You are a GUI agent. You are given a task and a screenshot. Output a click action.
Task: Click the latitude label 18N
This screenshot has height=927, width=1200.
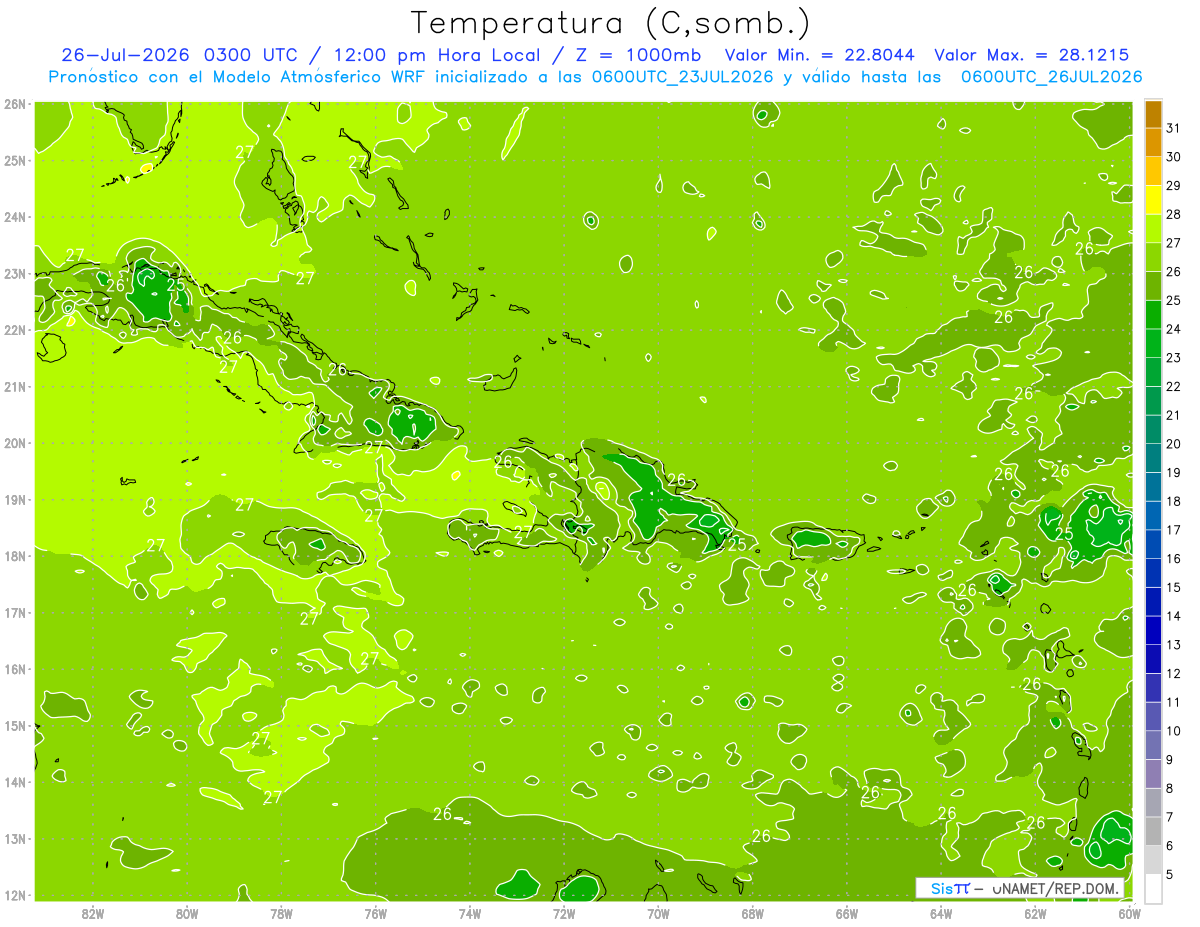(14, 556)
